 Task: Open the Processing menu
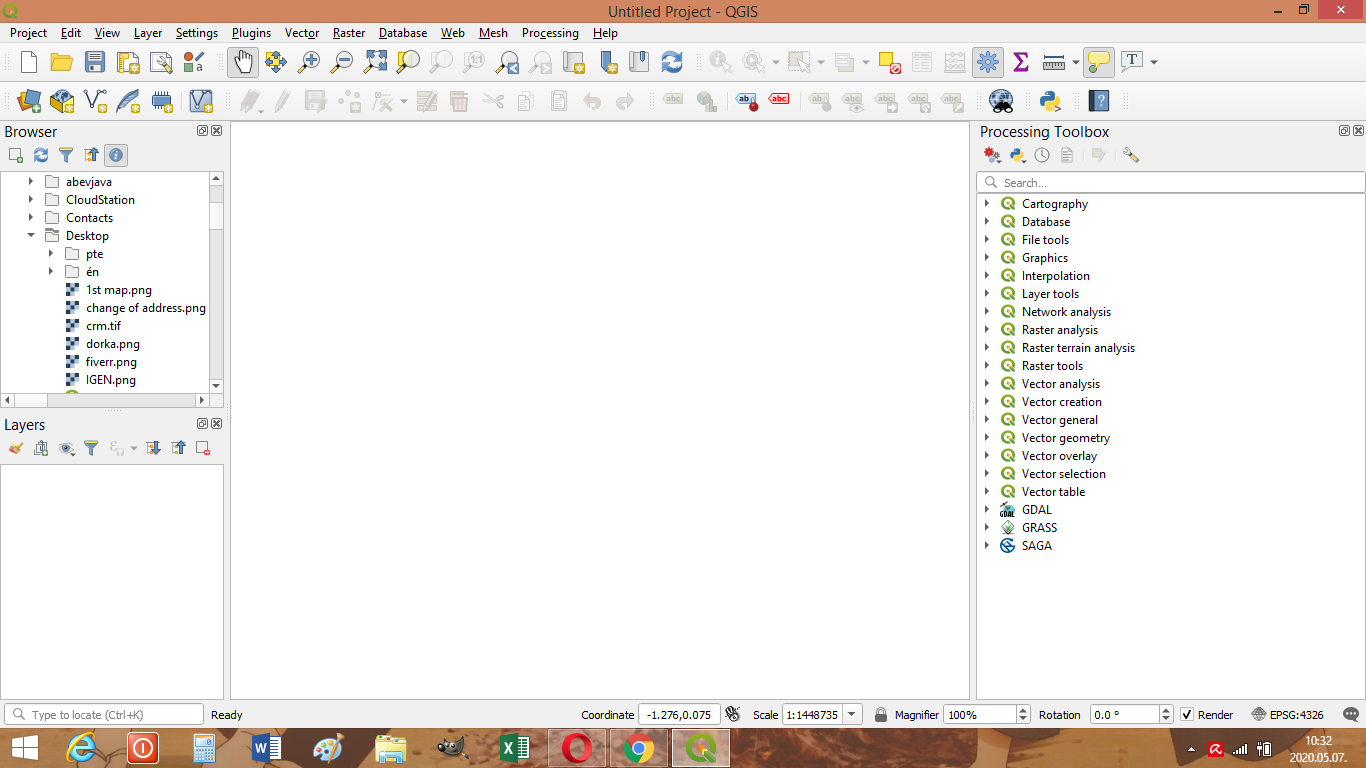[550, 33]
